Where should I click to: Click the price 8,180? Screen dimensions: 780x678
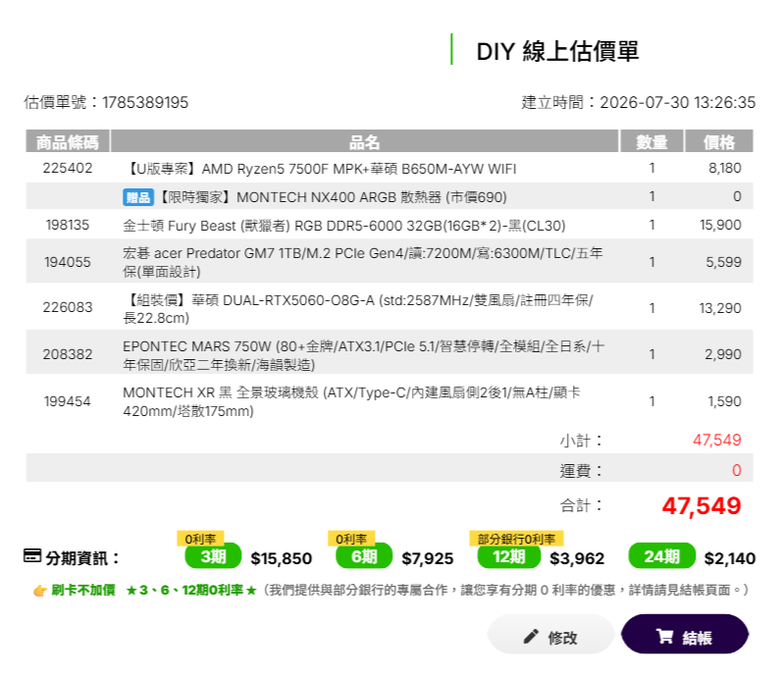tap(725, 168)
